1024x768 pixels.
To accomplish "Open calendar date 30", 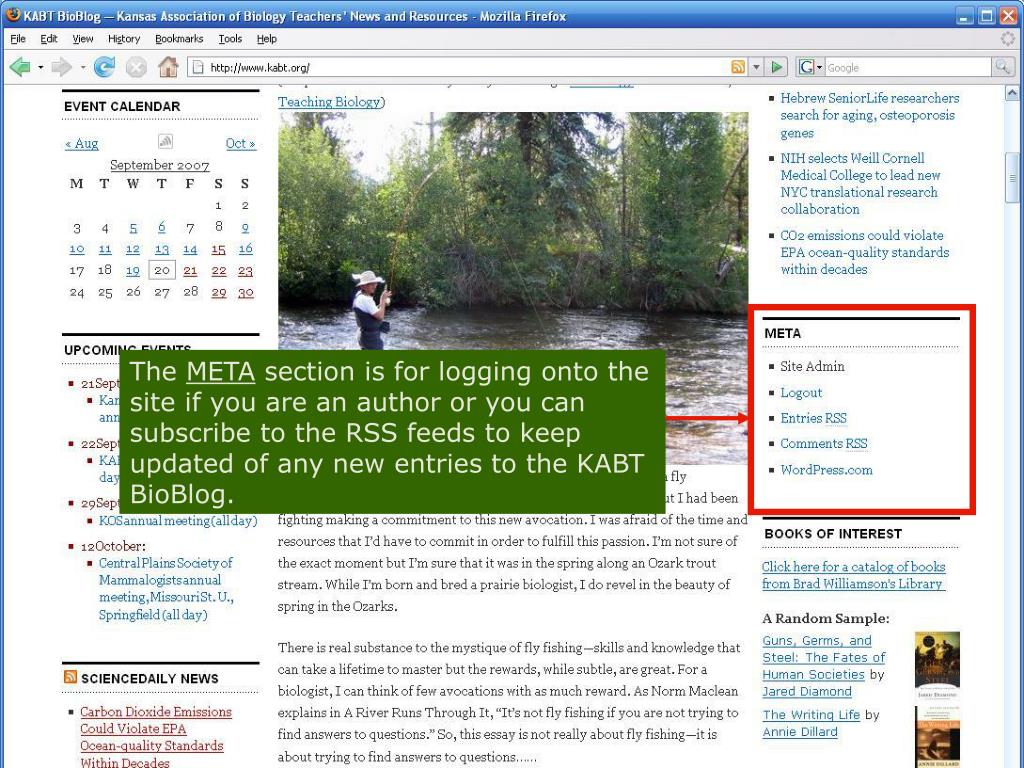I will 246,293.
